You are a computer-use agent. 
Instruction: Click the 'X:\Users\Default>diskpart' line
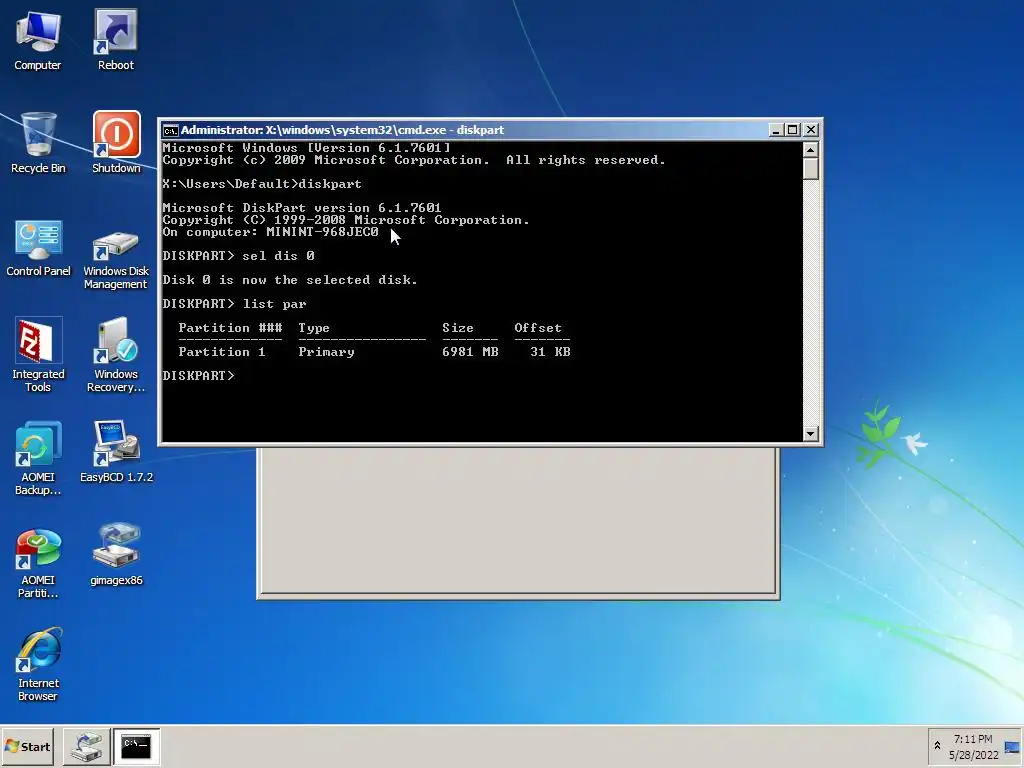[x=262, y=184]
